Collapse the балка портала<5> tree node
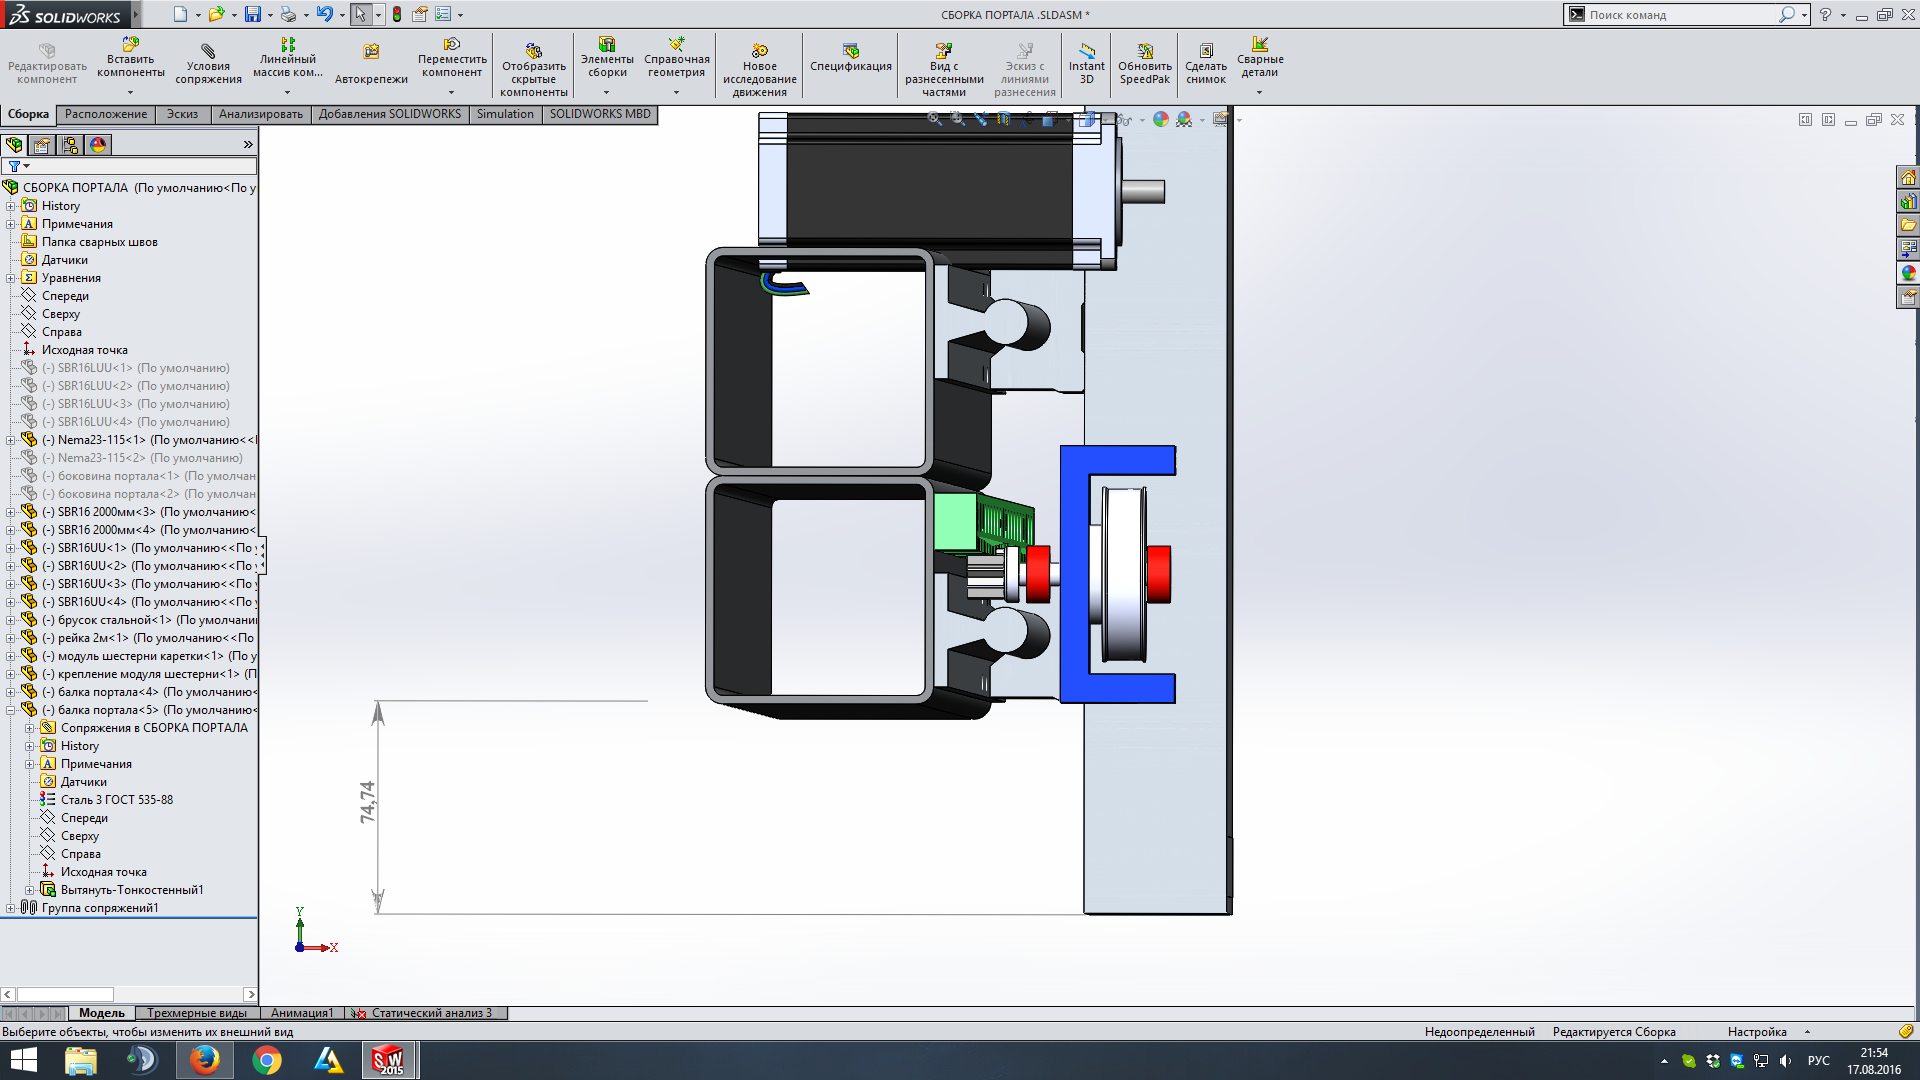 [x=11, y=710]
